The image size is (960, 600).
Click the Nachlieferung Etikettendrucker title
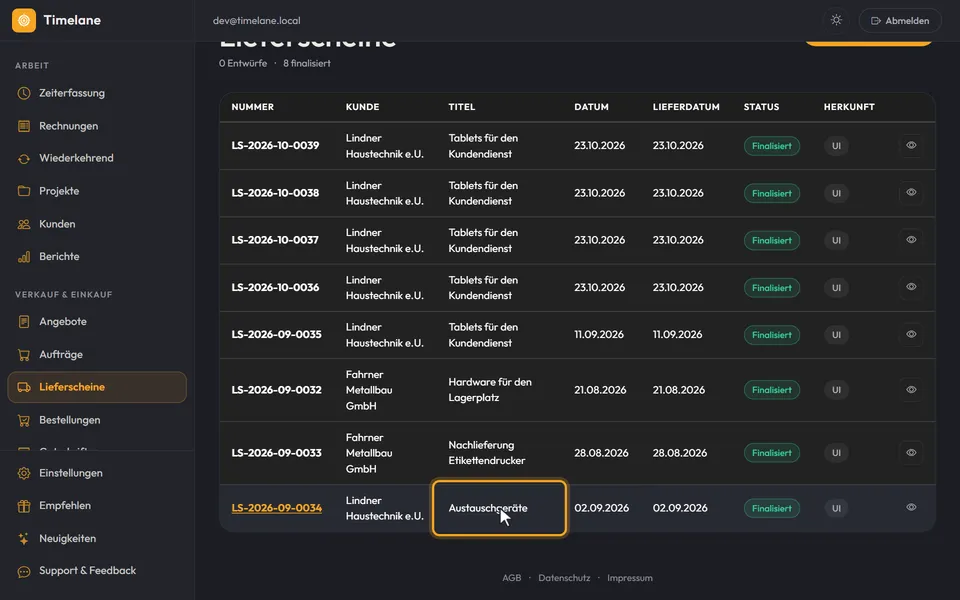coord(487,452)
